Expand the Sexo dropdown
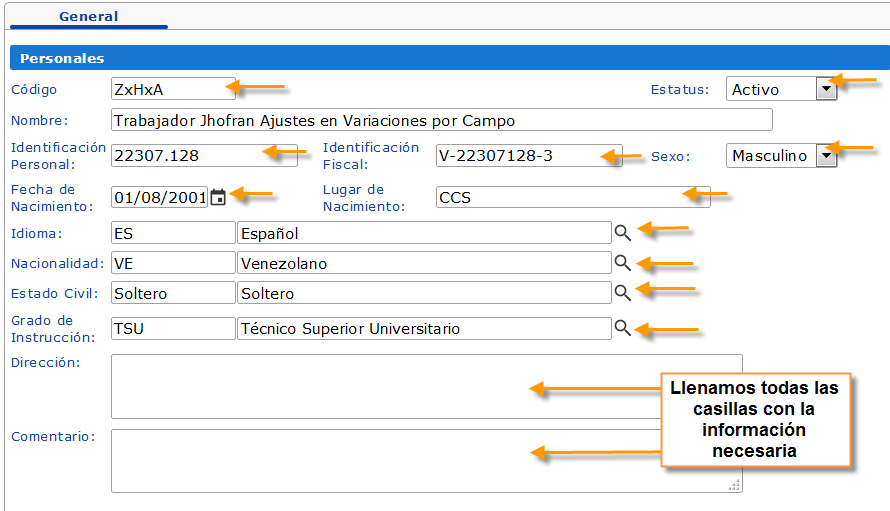The image size is (890, 511). (825, 155)
